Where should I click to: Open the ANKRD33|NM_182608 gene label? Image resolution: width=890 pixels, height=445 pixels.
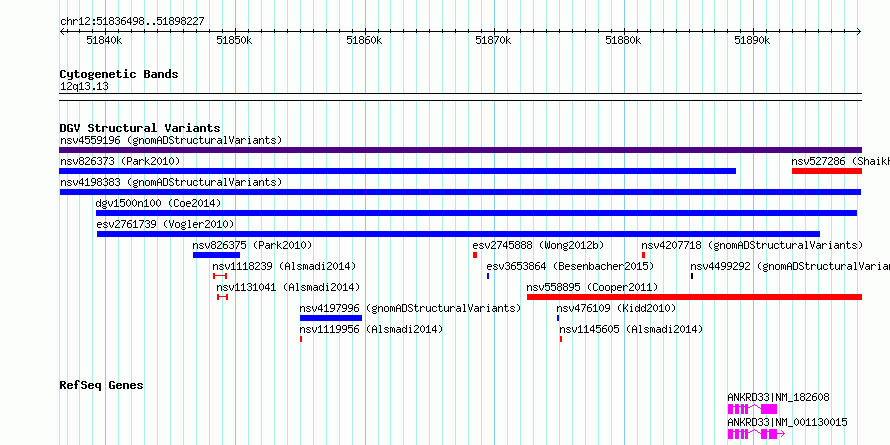coord(778,397)
